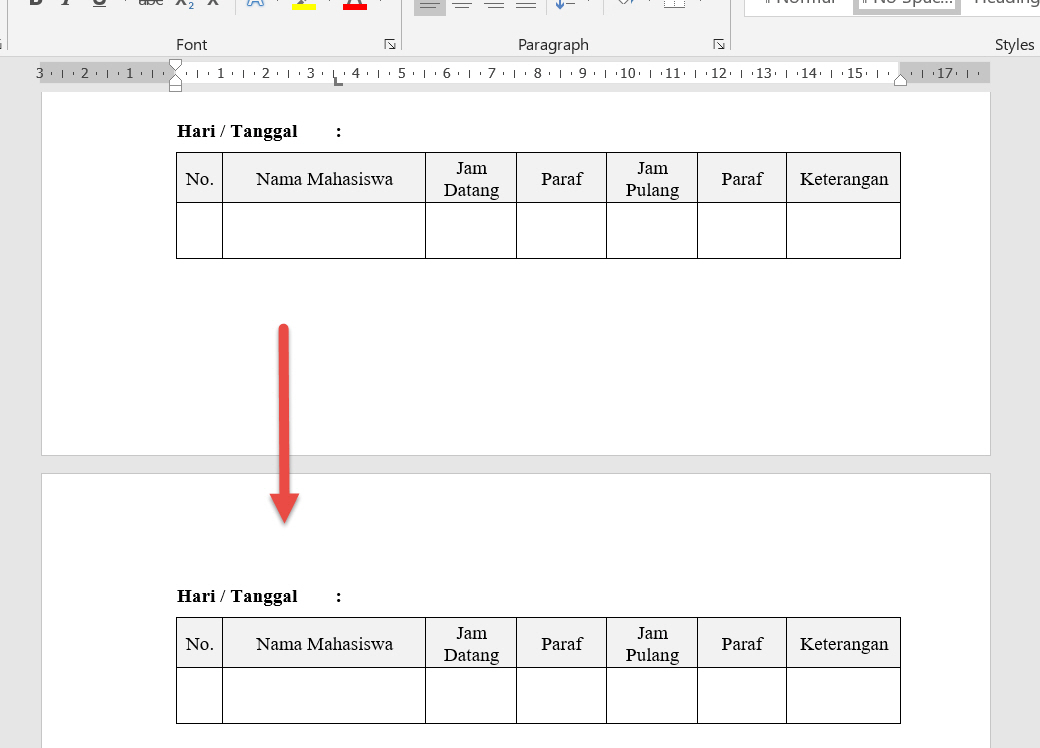
Task: Toggle justified alignment
Action: 527,5
